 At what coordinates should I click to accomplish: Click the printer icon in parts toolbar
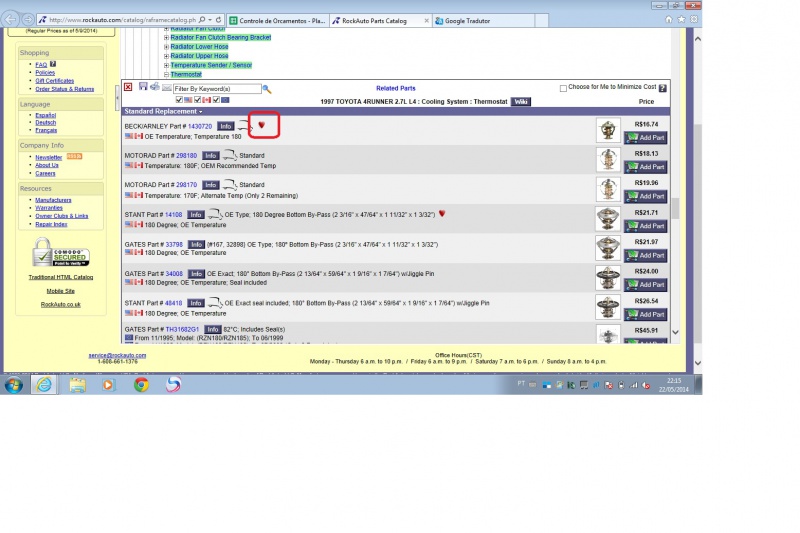[155, 87]
